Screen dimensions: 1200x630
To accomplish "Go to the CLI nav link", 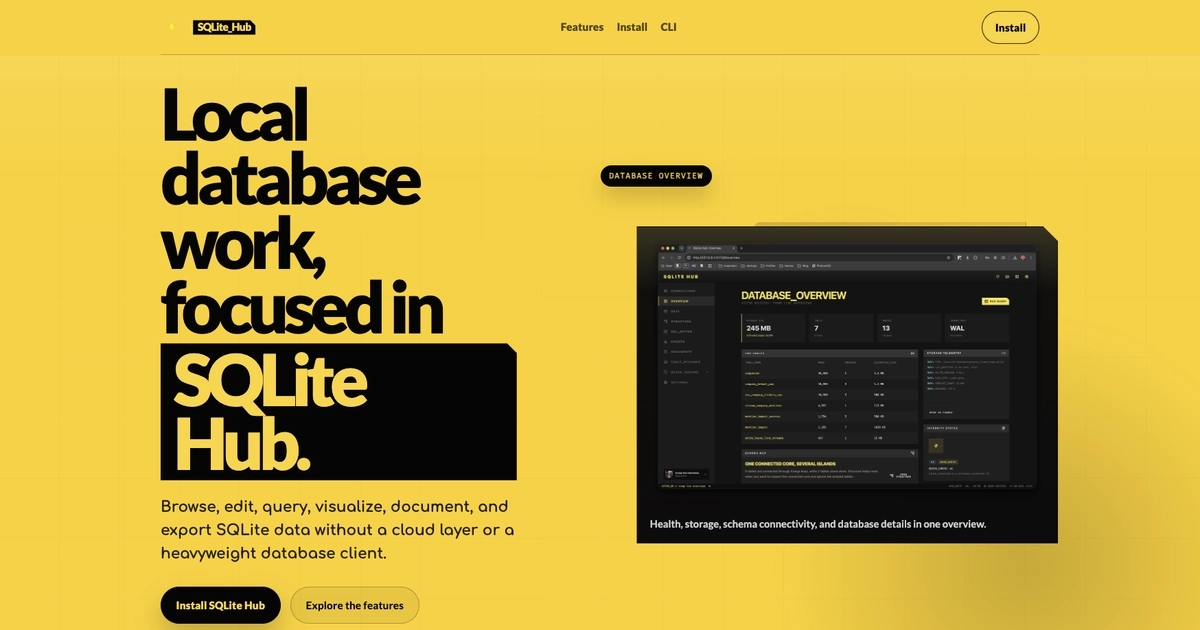I will [x=669, y=27].
